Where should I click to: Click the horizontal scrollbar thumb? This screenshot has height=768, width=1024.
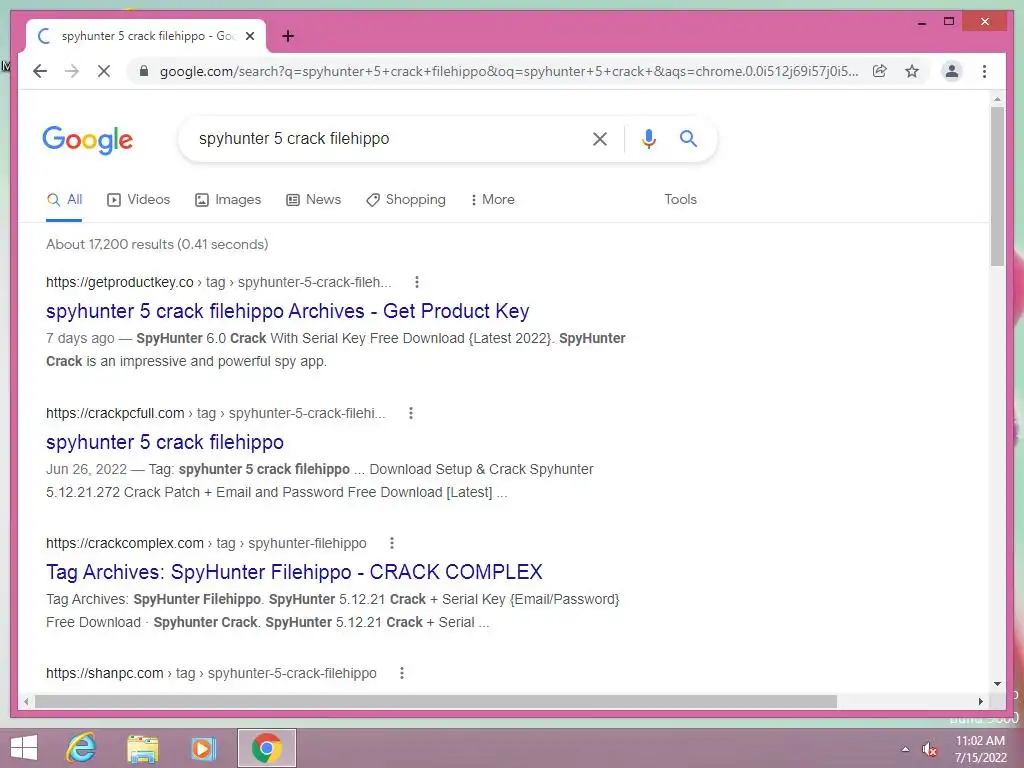click(436, 701)
